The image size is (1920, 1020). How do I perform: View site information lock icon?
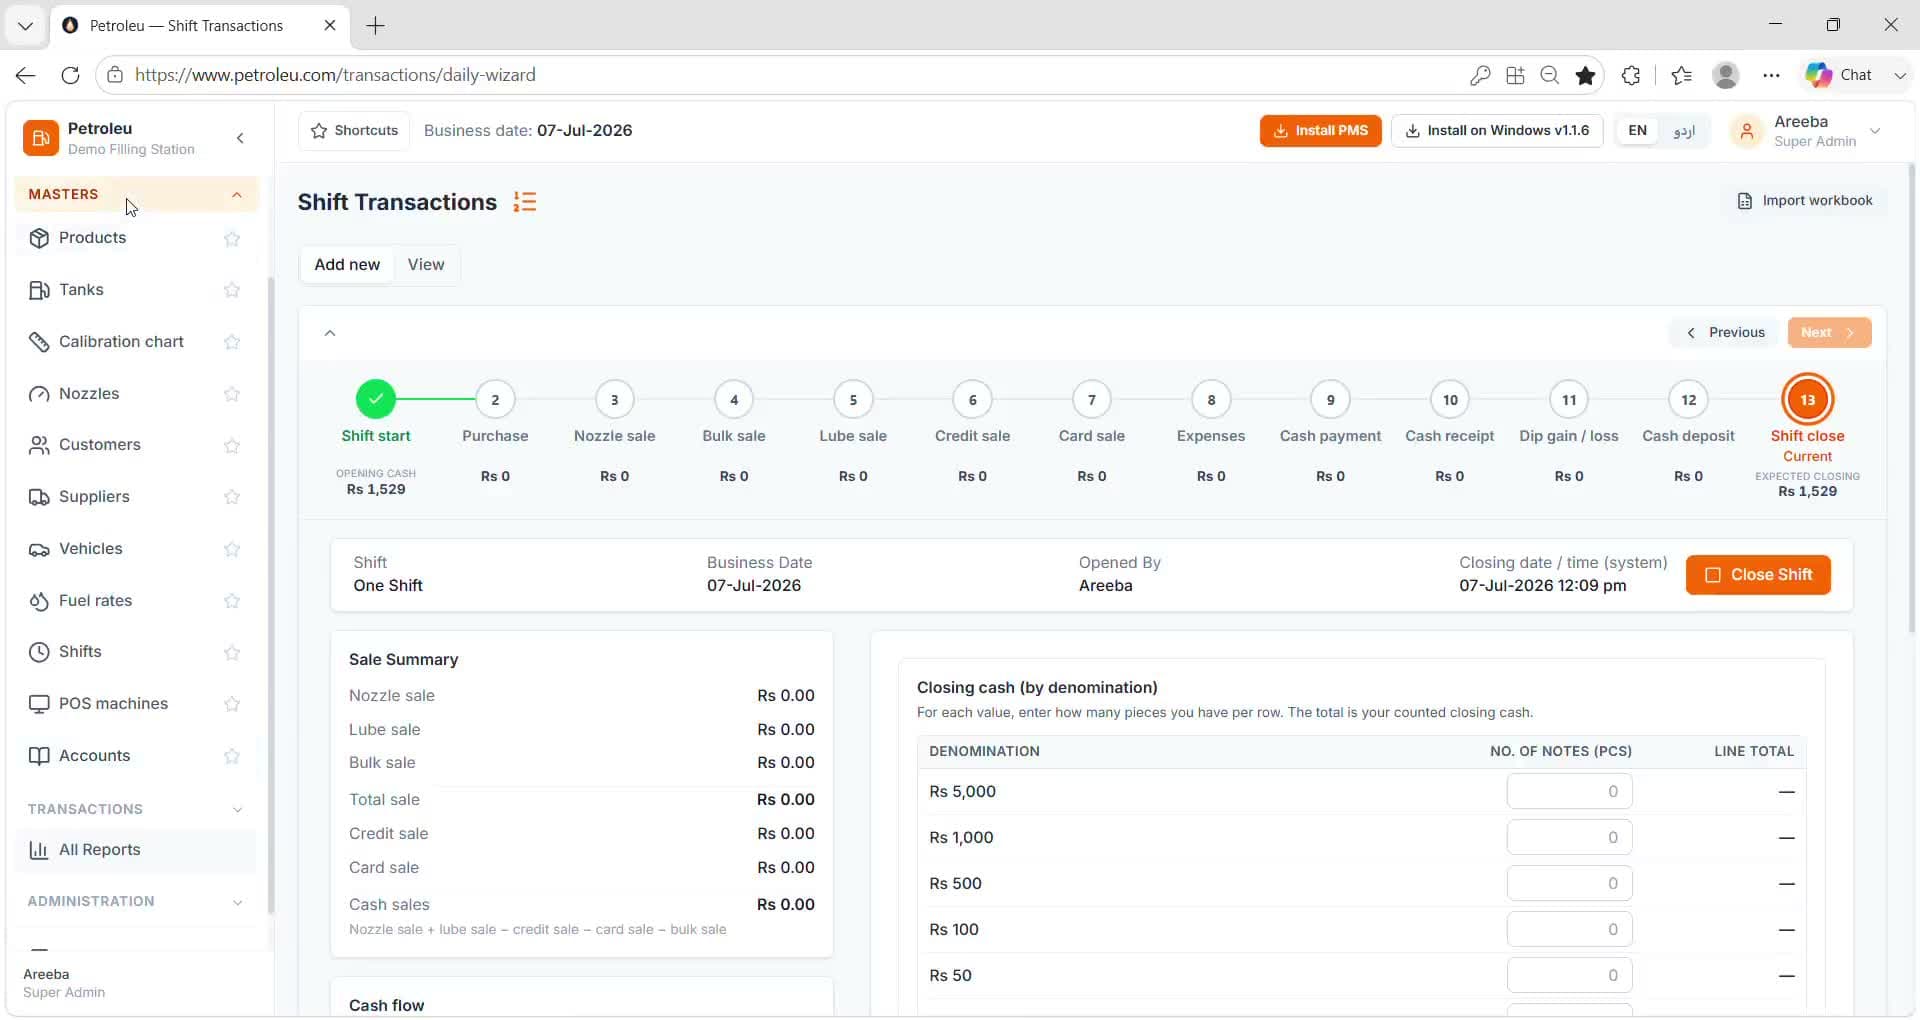click(x=115, y=75)
